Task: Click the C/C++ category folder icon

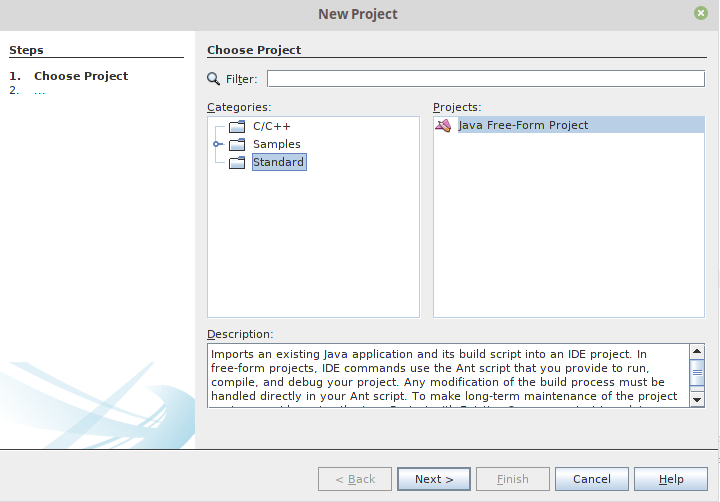Action: click(x=237, y=127)
